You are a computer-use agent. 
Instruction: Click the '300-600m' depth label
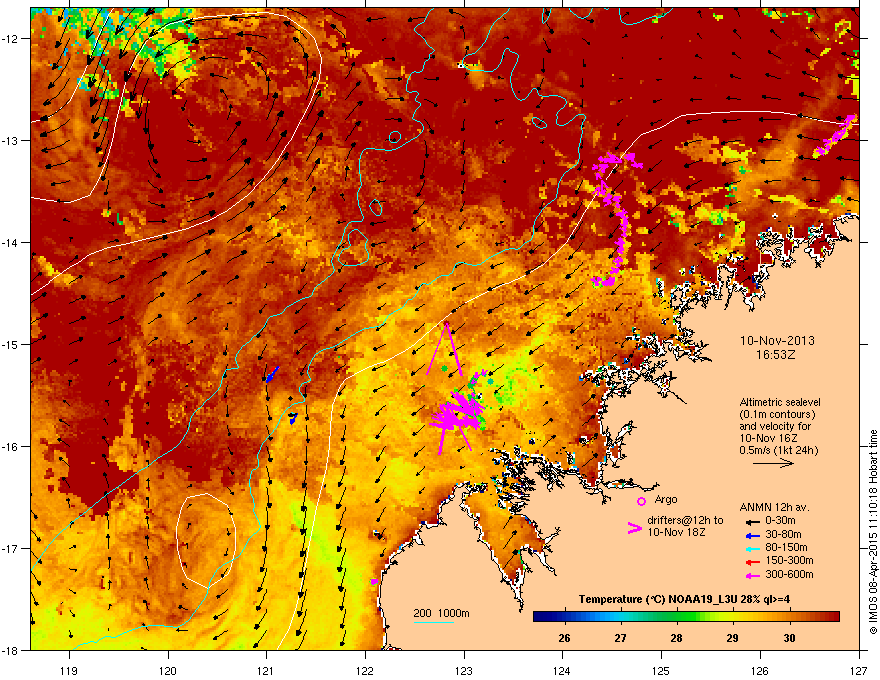click(x=789, y=575)
